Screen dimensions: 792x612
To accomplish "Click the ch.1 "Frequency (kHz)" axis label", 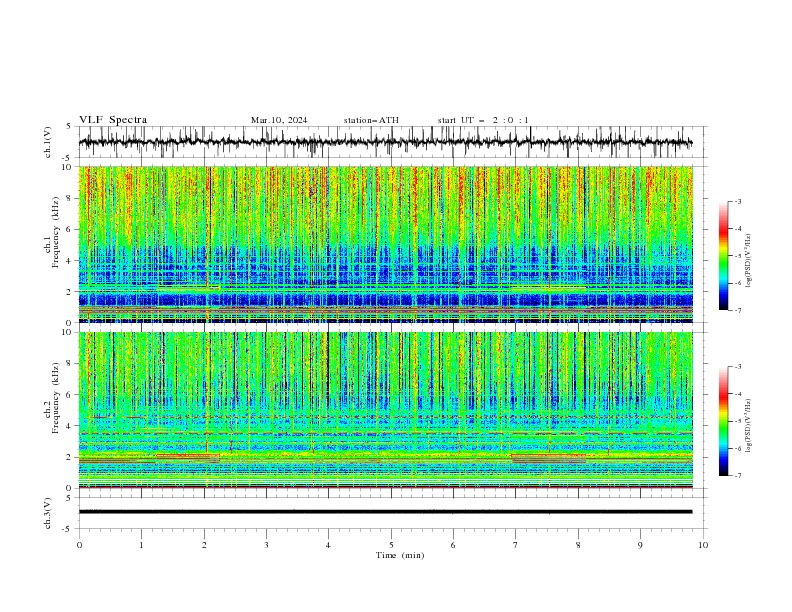I will pyautogui.click(x=55, y=233).
